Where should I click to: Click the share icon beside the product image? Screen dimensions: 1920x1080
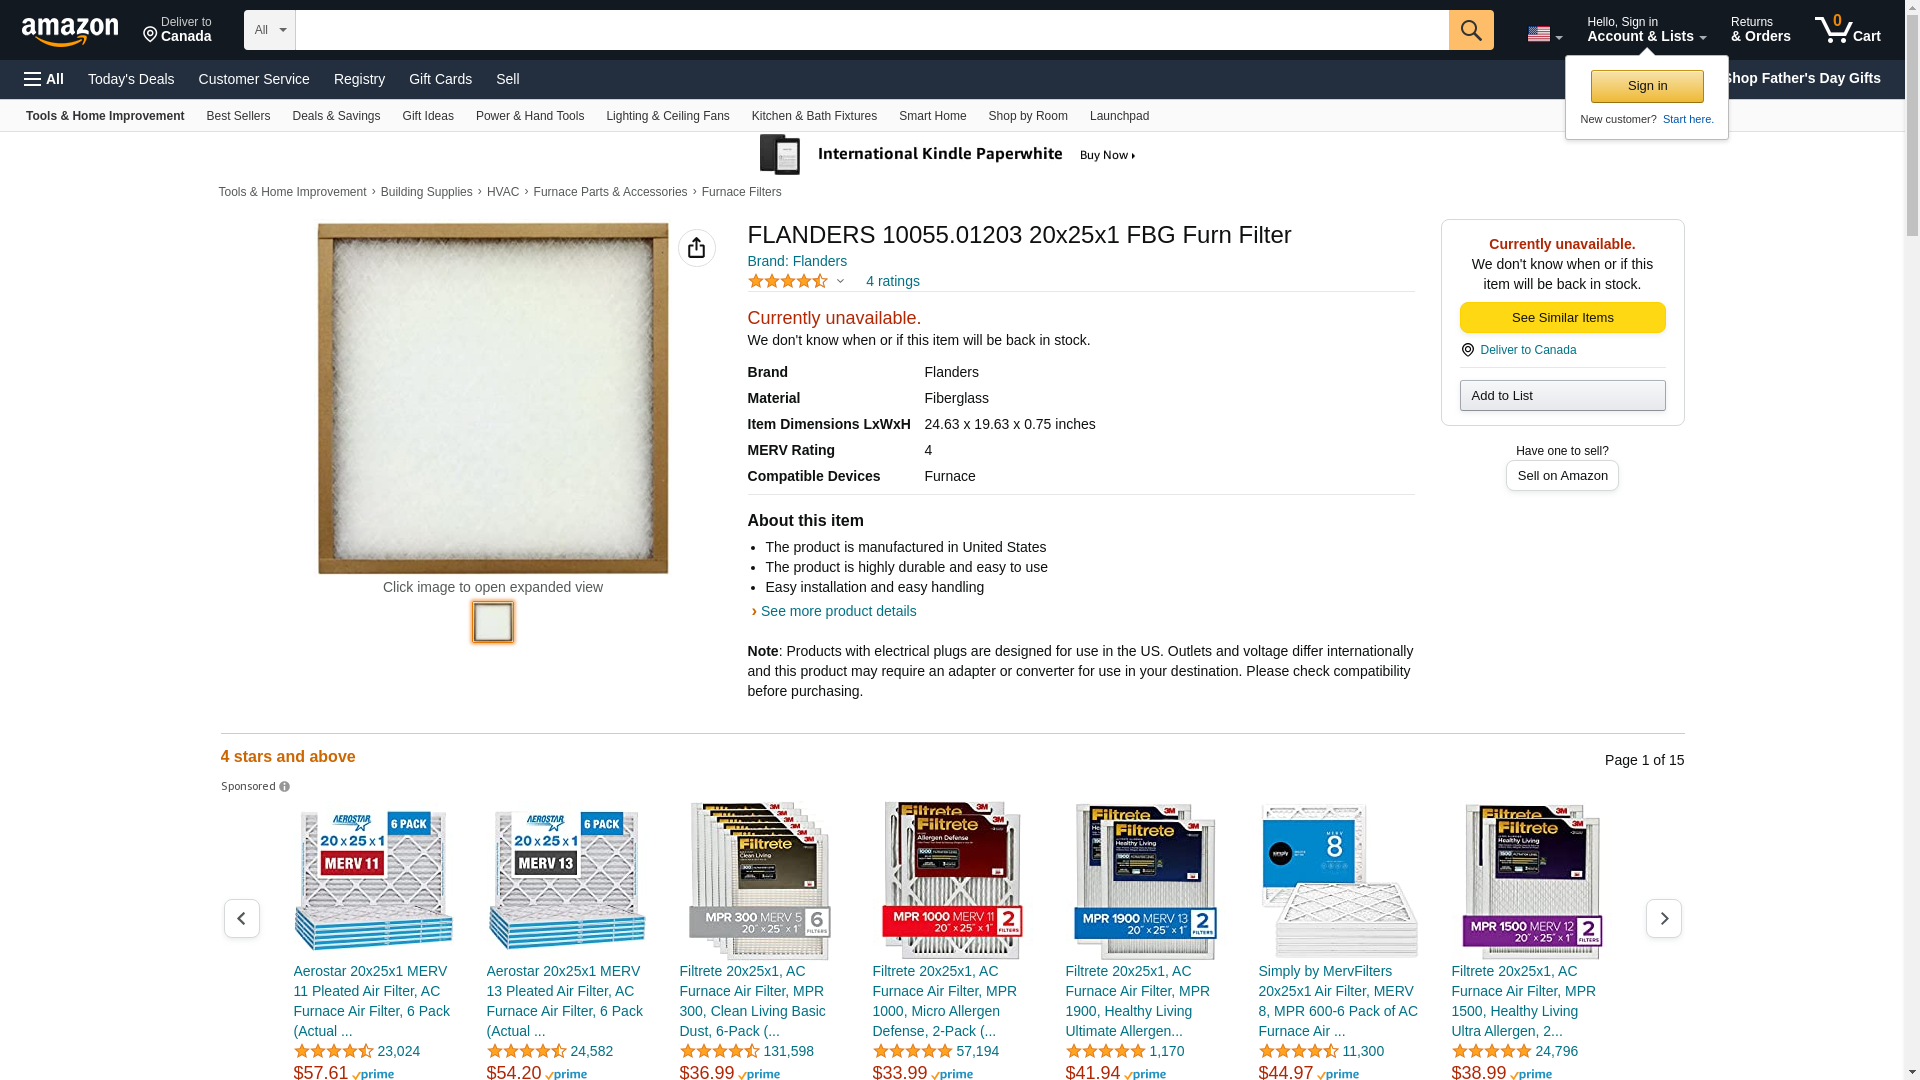697,248
